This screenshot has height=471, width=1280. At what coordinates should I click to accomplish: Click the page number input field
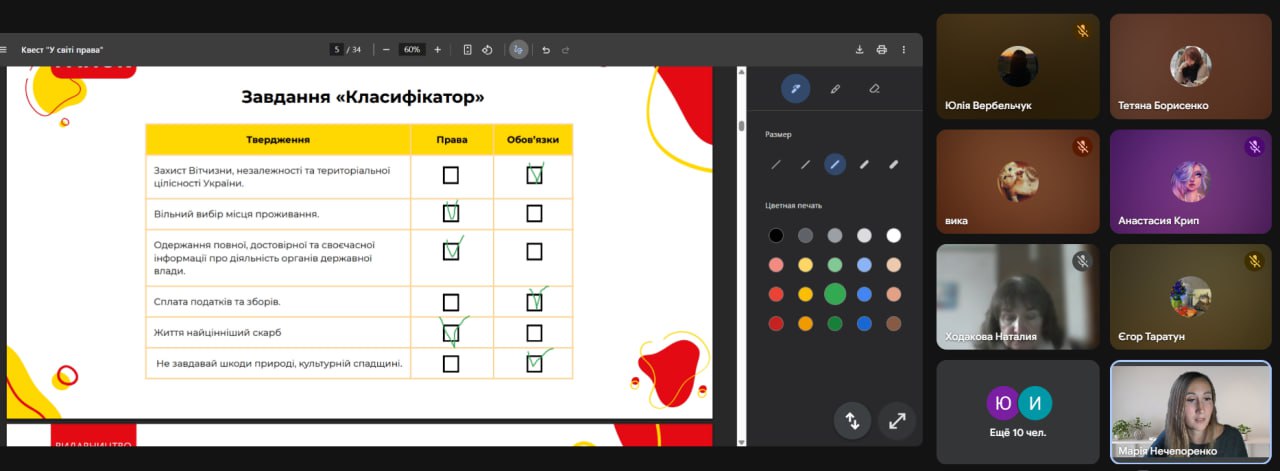[337, 49]
